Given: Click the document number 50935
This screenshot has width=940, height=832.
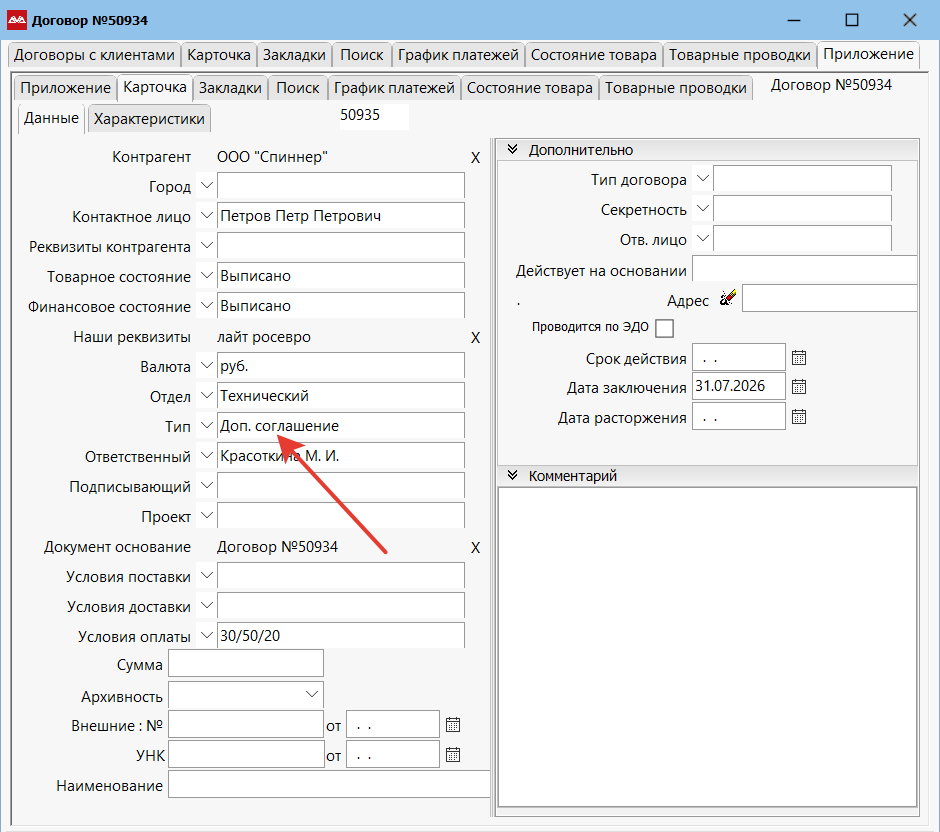Looking at the screenshot, I should click(x=360, y=115).
